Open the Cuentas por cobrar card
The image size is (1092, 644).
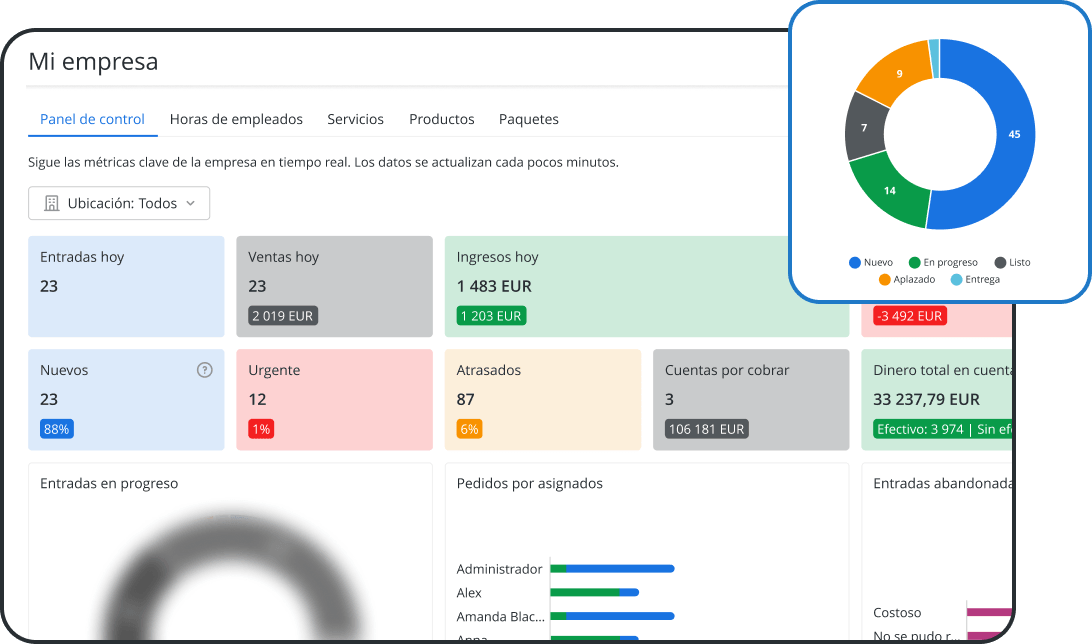tap(751, 400)
